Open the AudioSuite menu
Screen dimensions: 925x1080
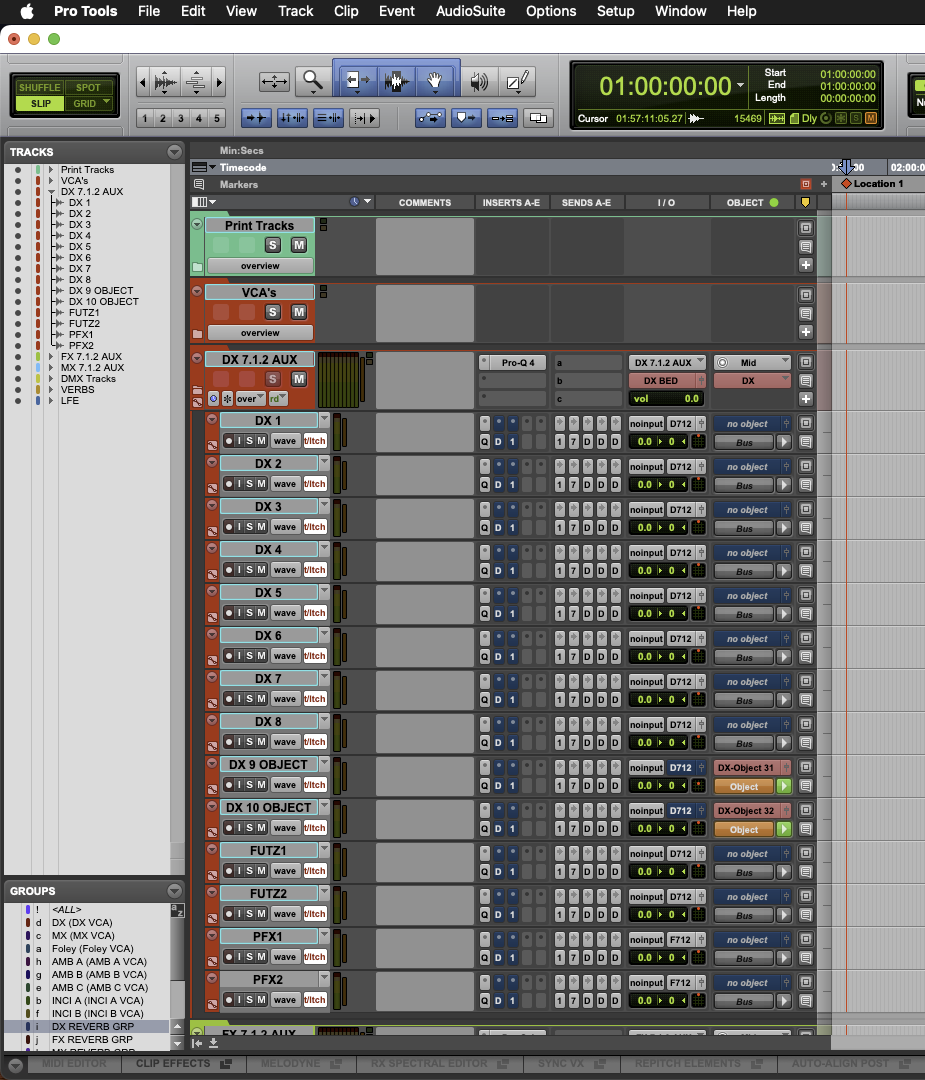[x=470, y=11]
